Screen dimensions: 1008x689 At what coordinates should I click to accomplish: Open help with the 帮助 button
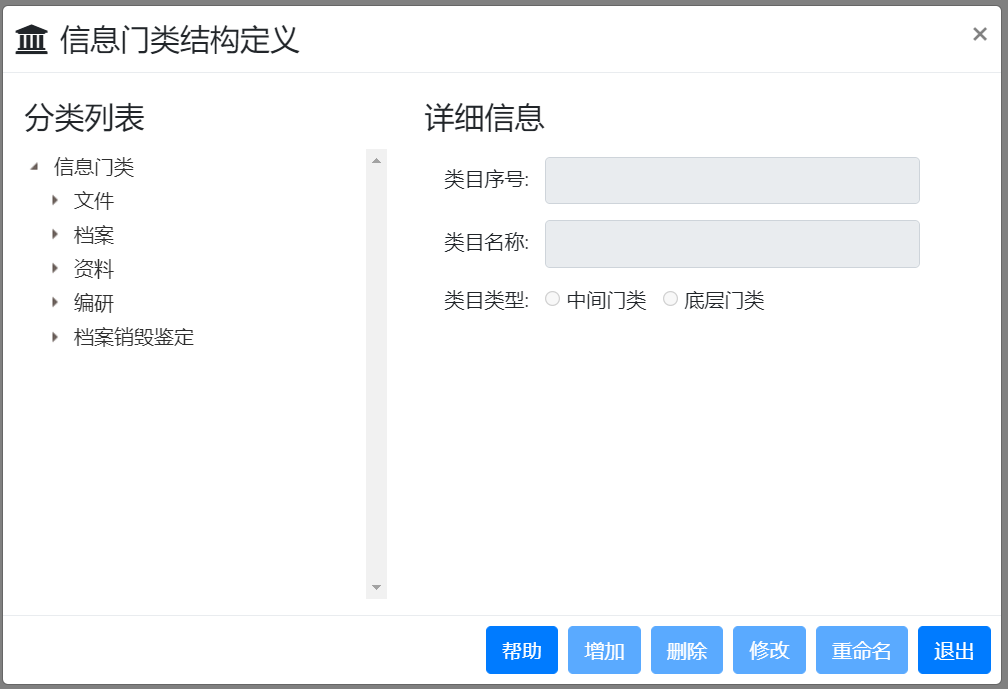[521, 651]
